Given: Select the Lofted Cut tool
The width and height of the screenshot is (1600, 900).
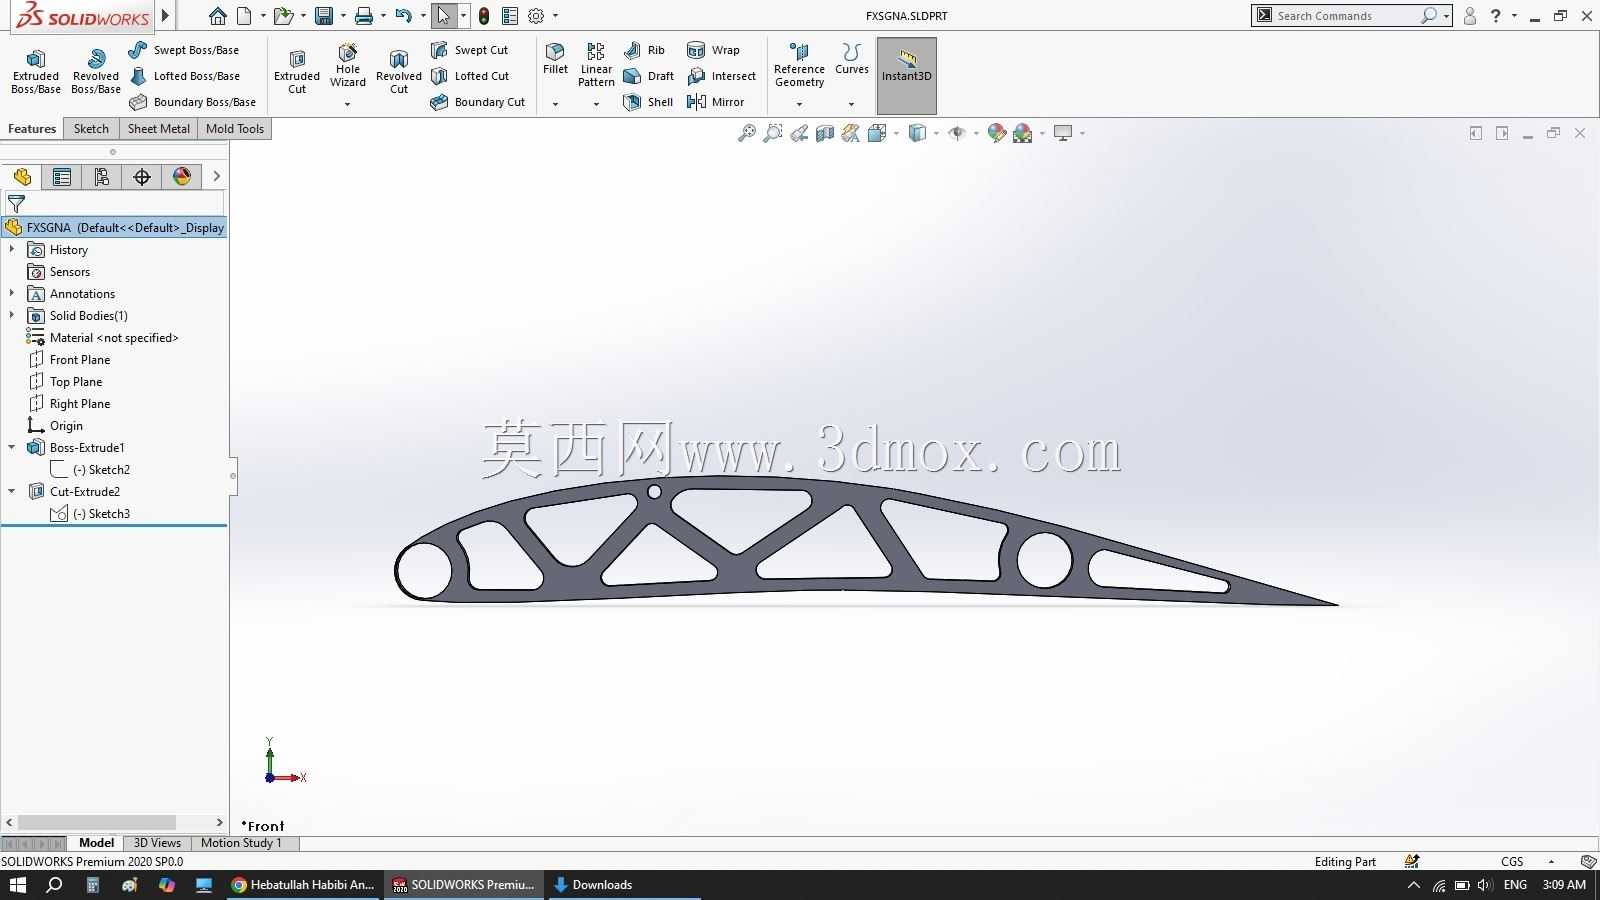Looking at the screenshot, I should coord(470,76).
